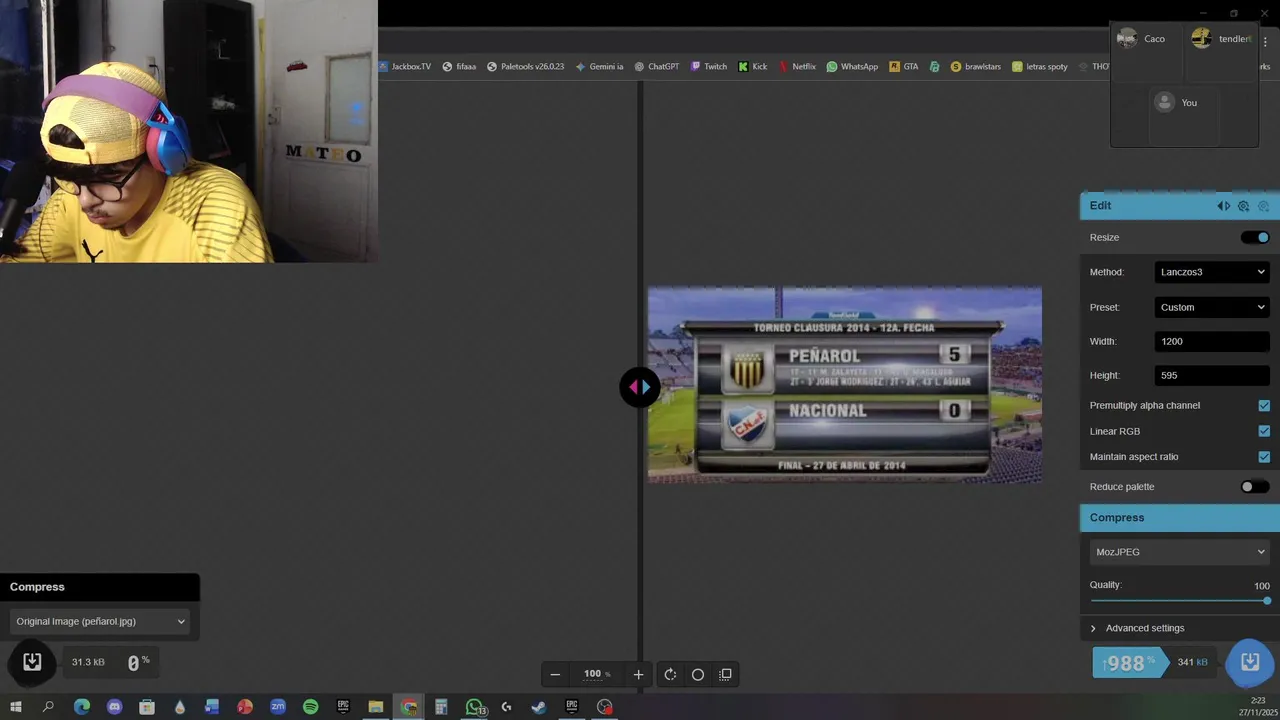Grab the pink-blue split comparison handle
1280x720 pixels.
click(639, 387)
